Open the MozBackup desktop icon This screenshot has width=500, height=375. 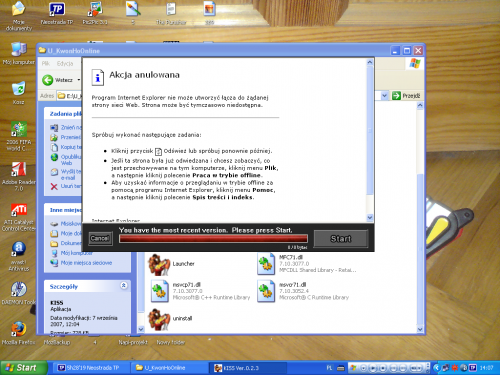coord(57,342)
